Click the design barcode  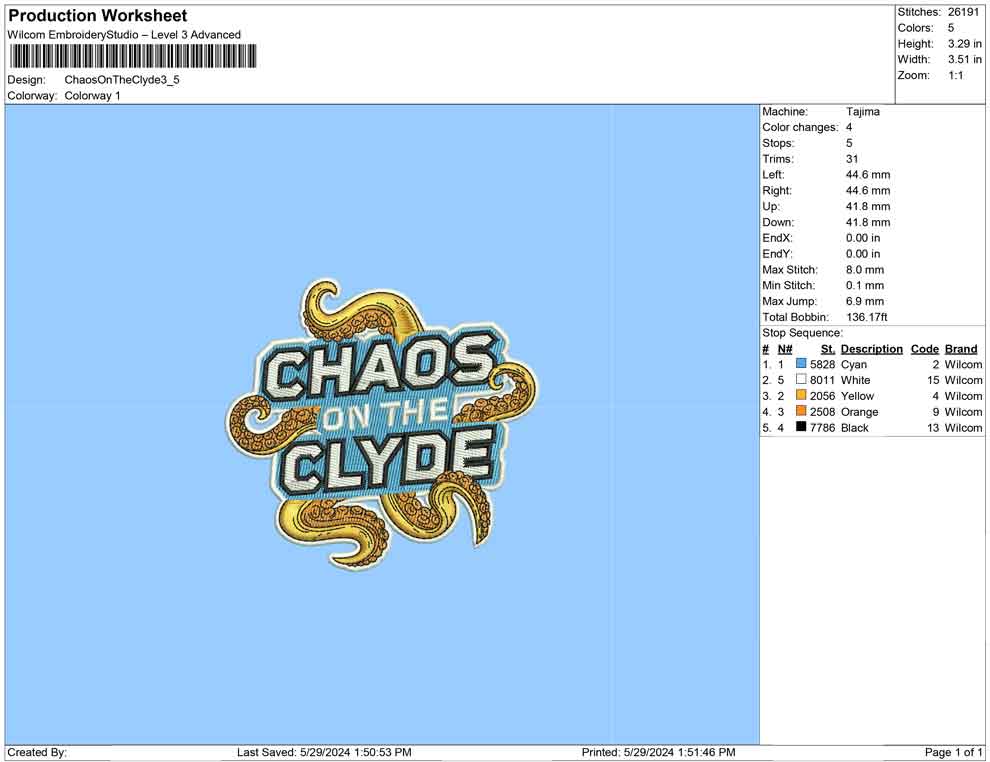[131, 57]
